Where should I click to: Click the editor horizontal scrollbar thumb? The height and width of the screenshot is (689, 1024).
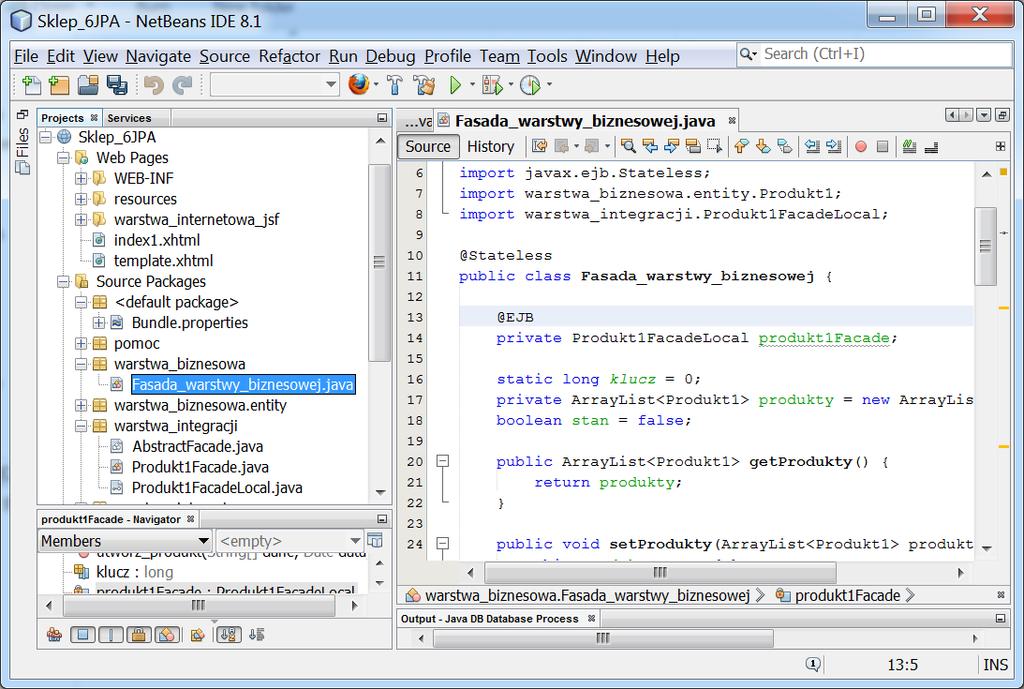point(660,573)
